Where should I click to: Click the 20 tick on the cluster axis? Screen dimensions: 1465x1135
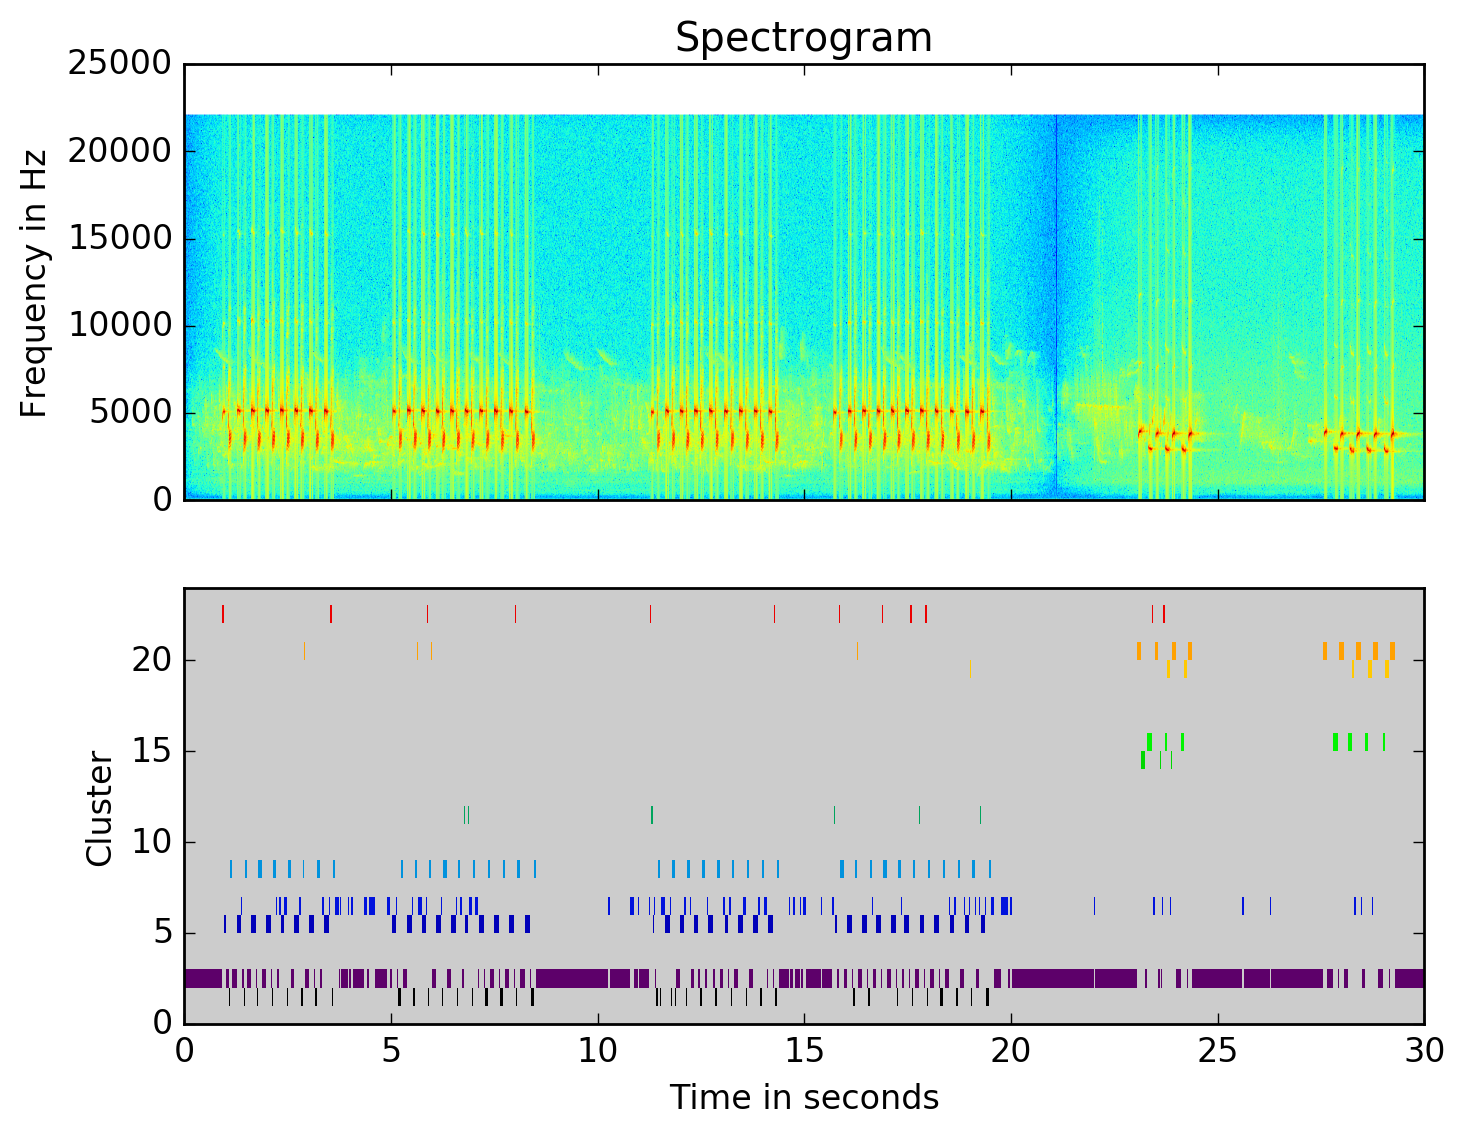(x=150, y=661)
